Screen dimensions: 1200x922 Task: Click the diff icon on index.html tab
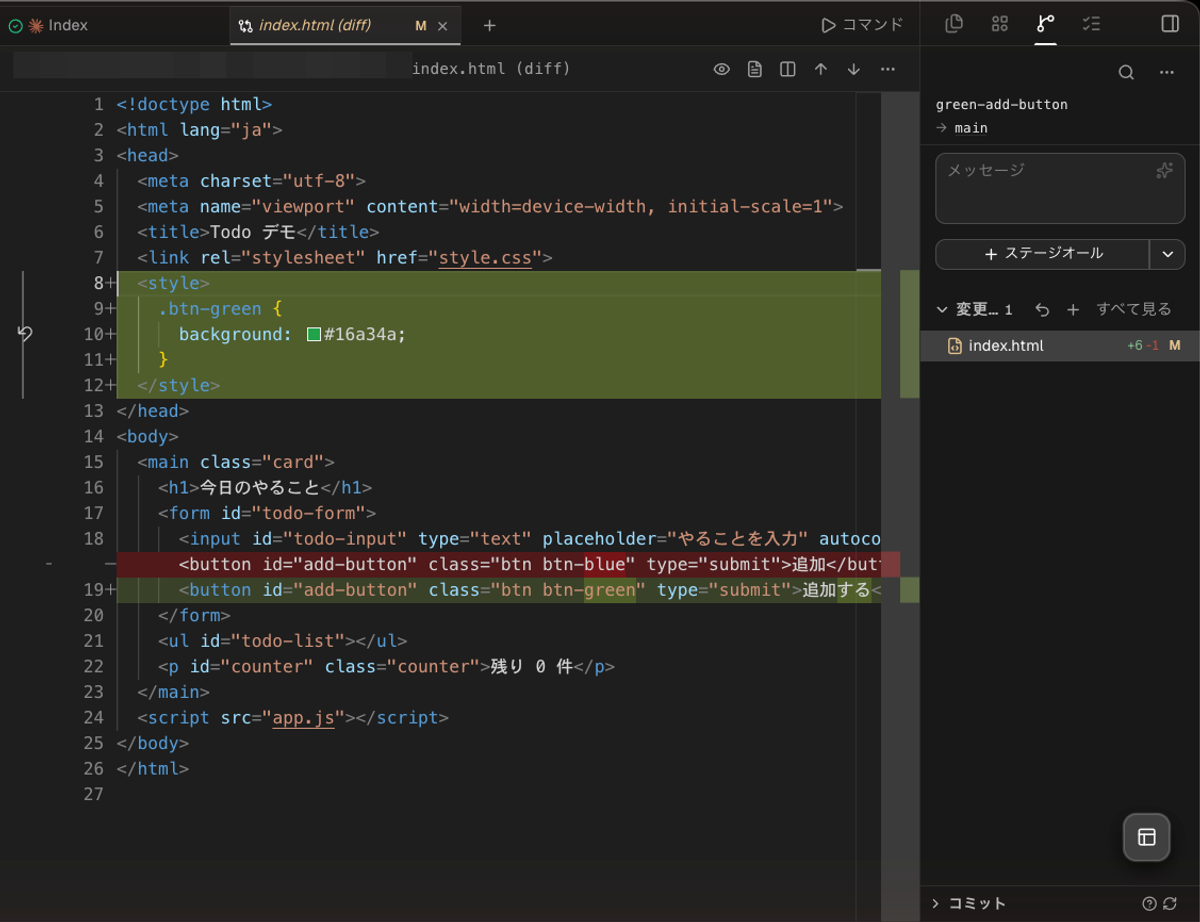pos(246,26)
